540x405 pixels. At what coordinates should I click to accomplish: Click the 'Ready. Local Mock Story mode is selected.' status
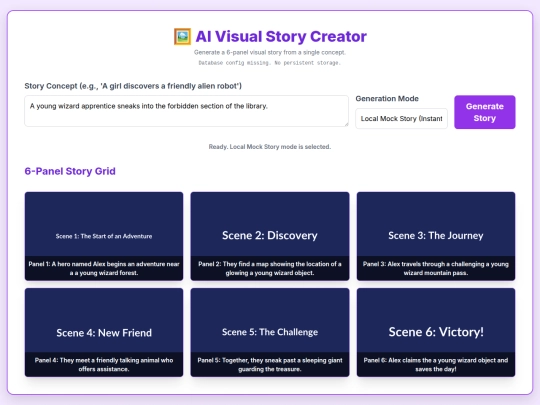coord(270,147)
